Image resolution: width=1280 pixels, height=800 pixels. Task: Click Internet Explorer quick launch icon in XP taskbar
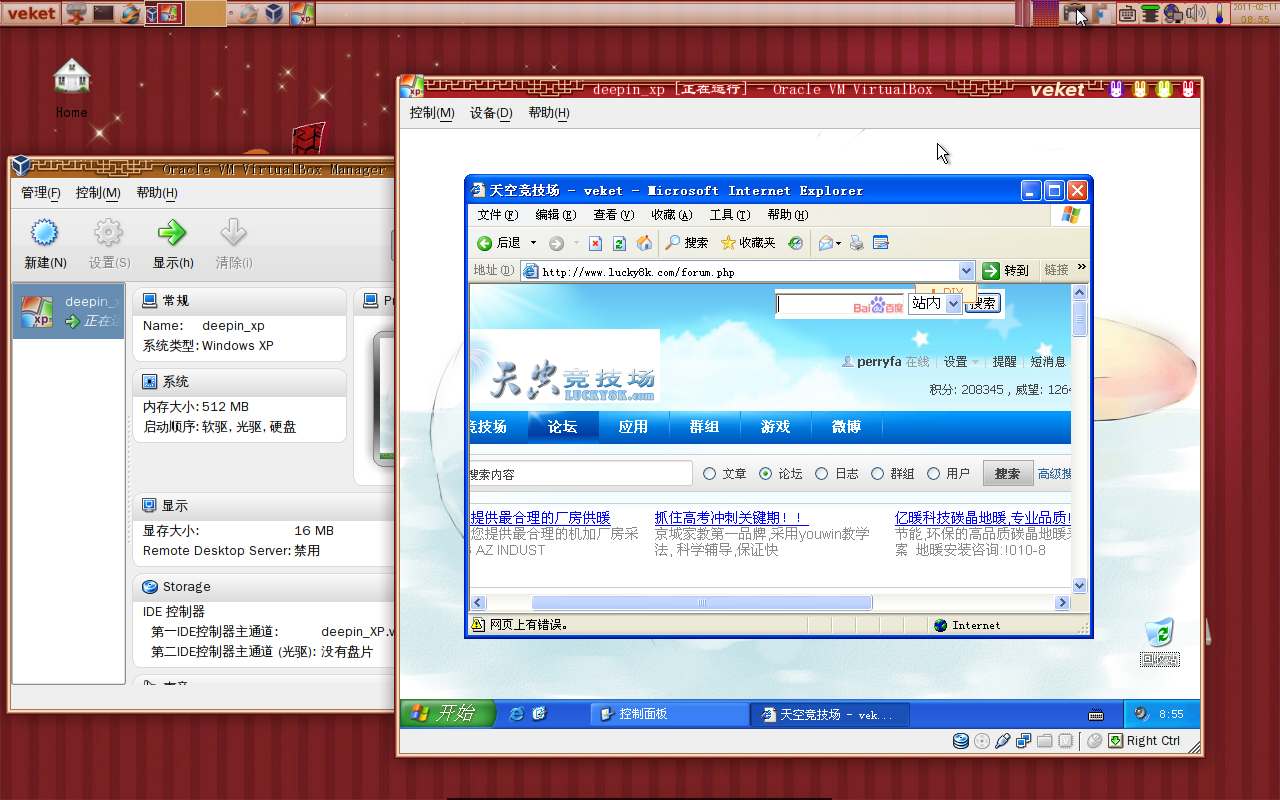[x=517, y=714]
